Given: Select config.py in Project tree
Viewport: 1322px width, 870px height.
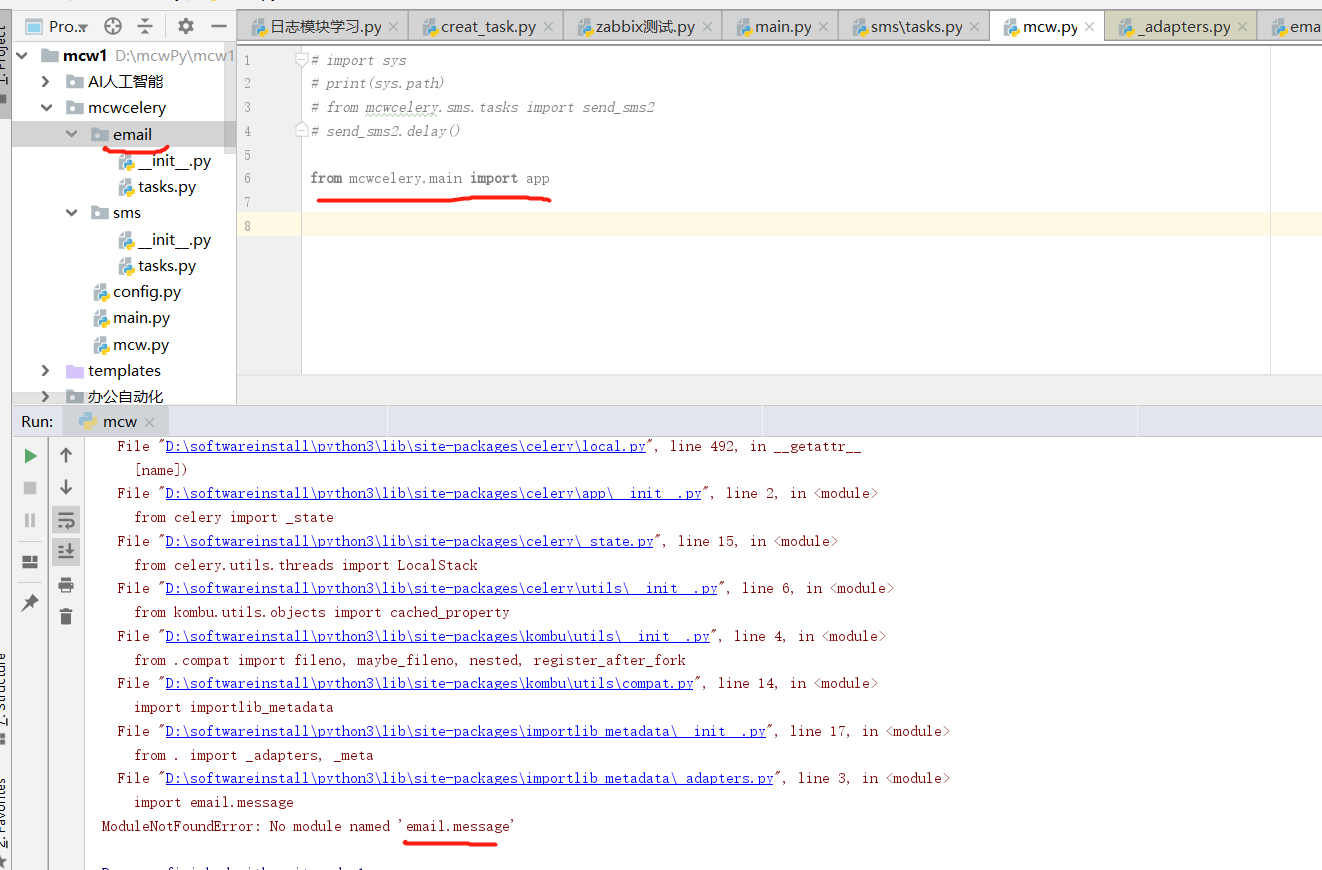Looking at the screenshot, I should (137, 292).
